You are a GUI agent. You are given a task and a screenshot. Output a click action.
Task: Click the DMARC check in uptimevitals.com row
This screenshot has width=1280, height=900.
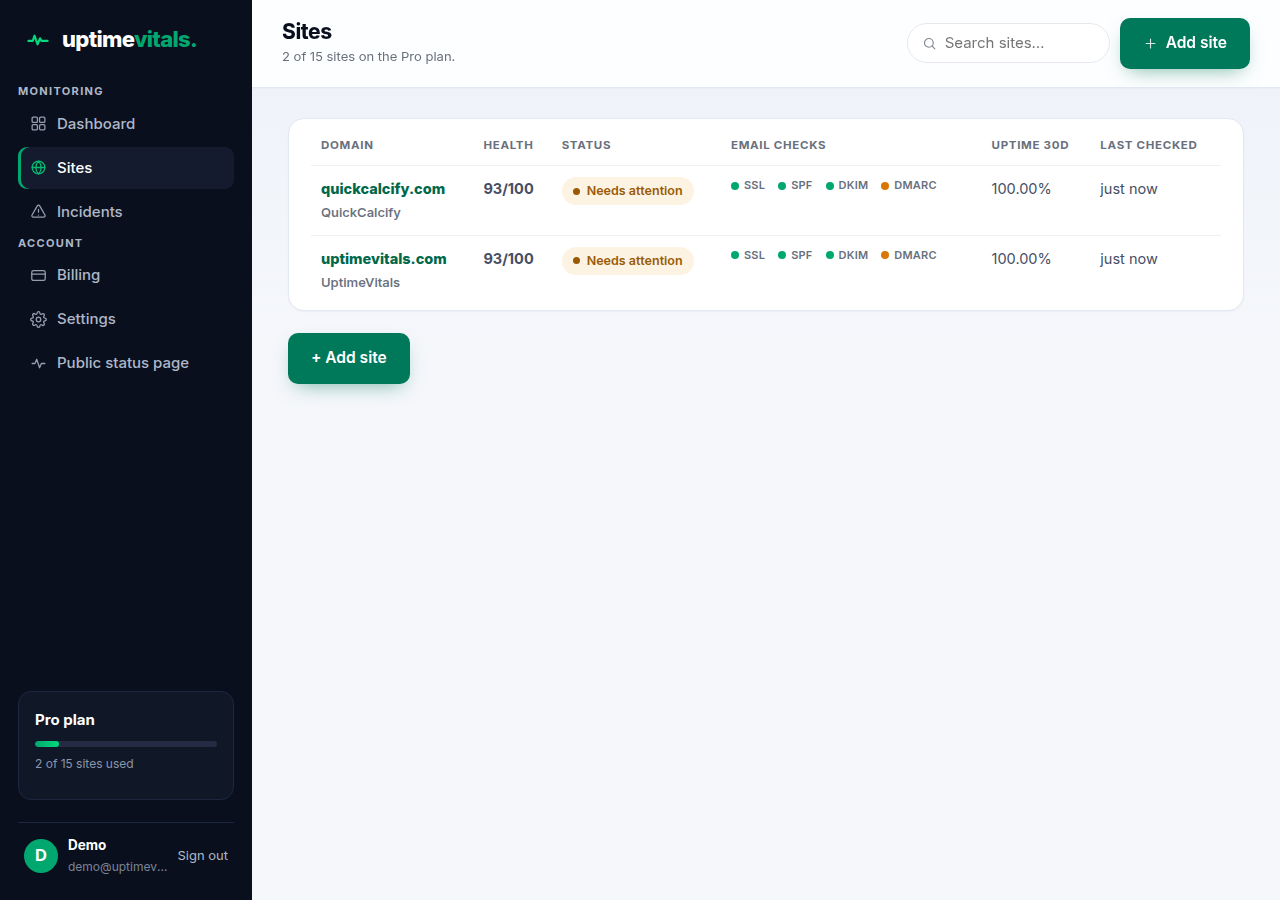tap(909, 256)
